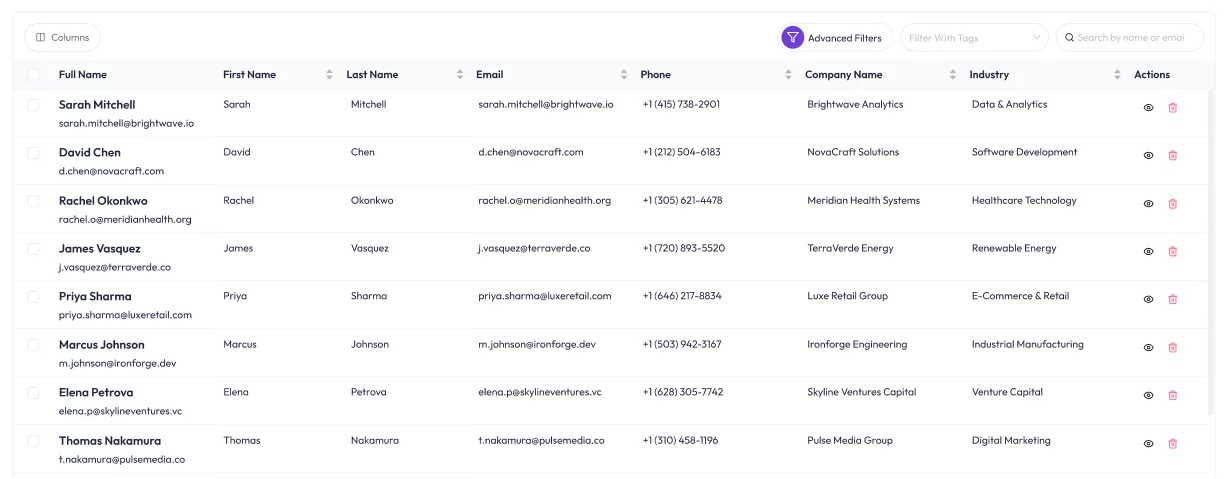Select phone number +1 (310) 458-1196
The image size is (1228, 479).
[680, 441]
